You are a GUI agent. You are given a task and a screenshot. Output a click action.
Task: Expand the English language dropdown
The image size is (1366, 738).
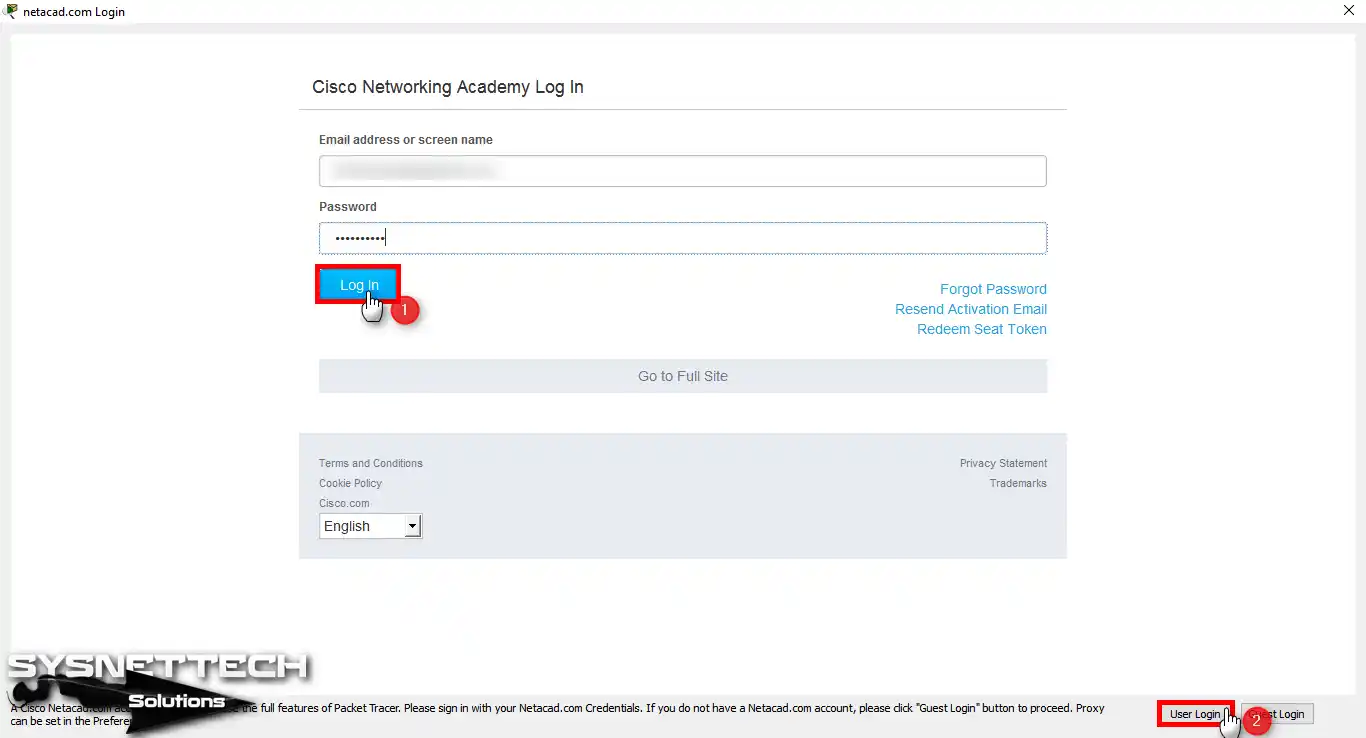coord(371,526)
